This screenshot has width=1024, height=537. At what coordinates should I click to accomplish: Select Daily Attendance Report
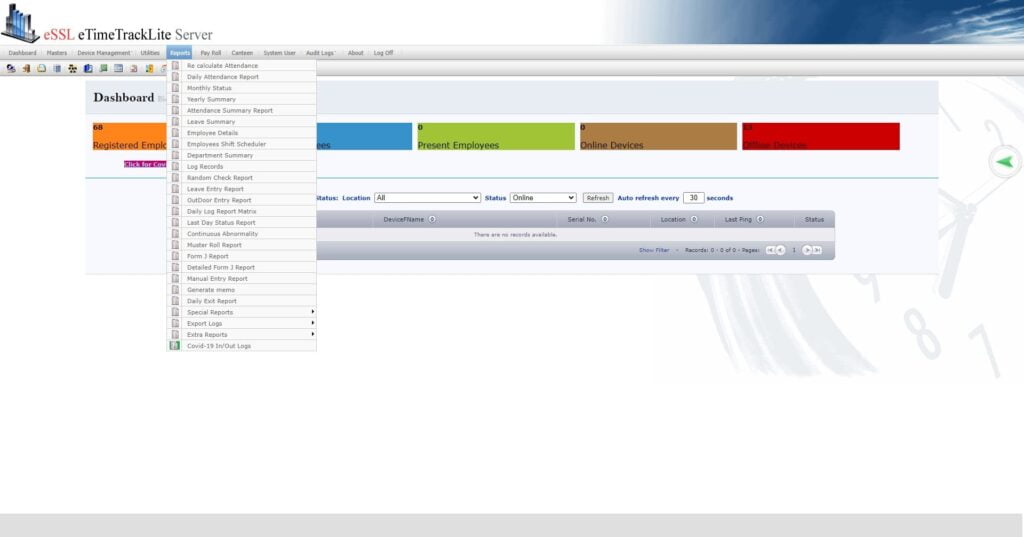(x=242, y=77)
